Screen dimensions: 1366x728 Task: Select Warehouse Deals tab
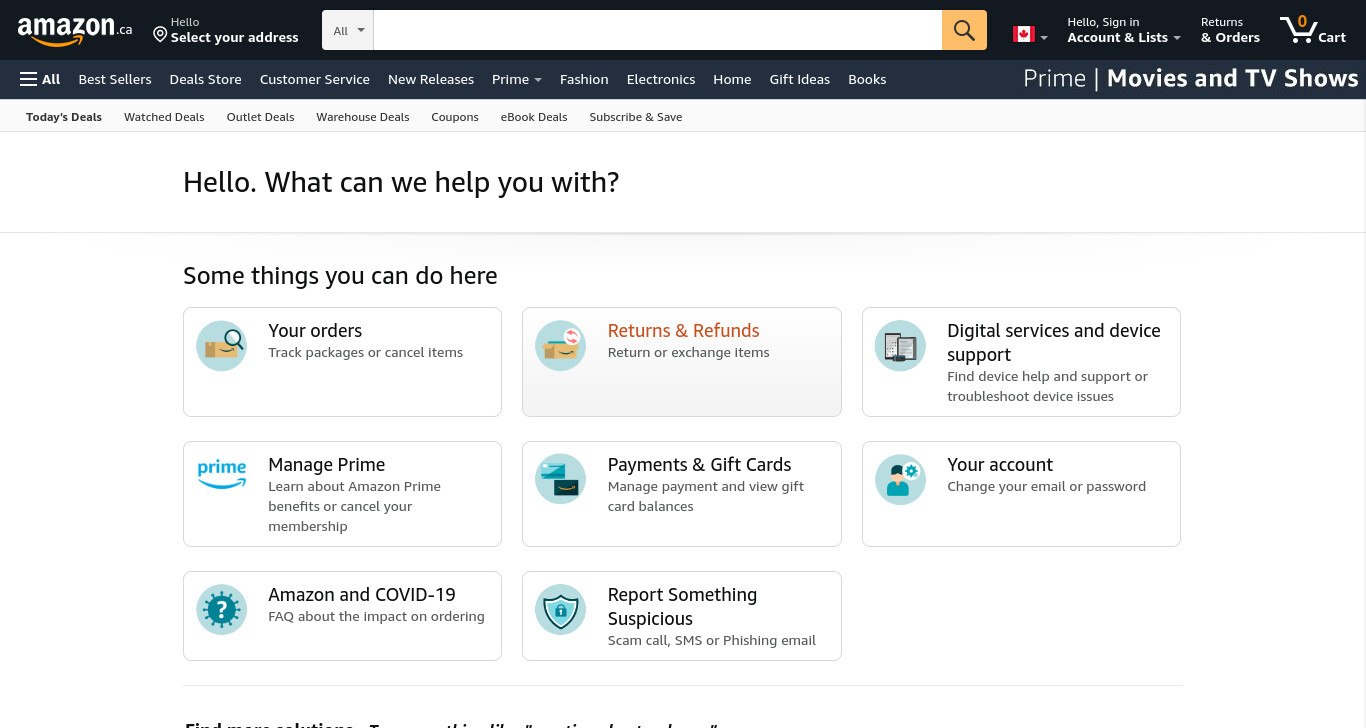point(363,117)
